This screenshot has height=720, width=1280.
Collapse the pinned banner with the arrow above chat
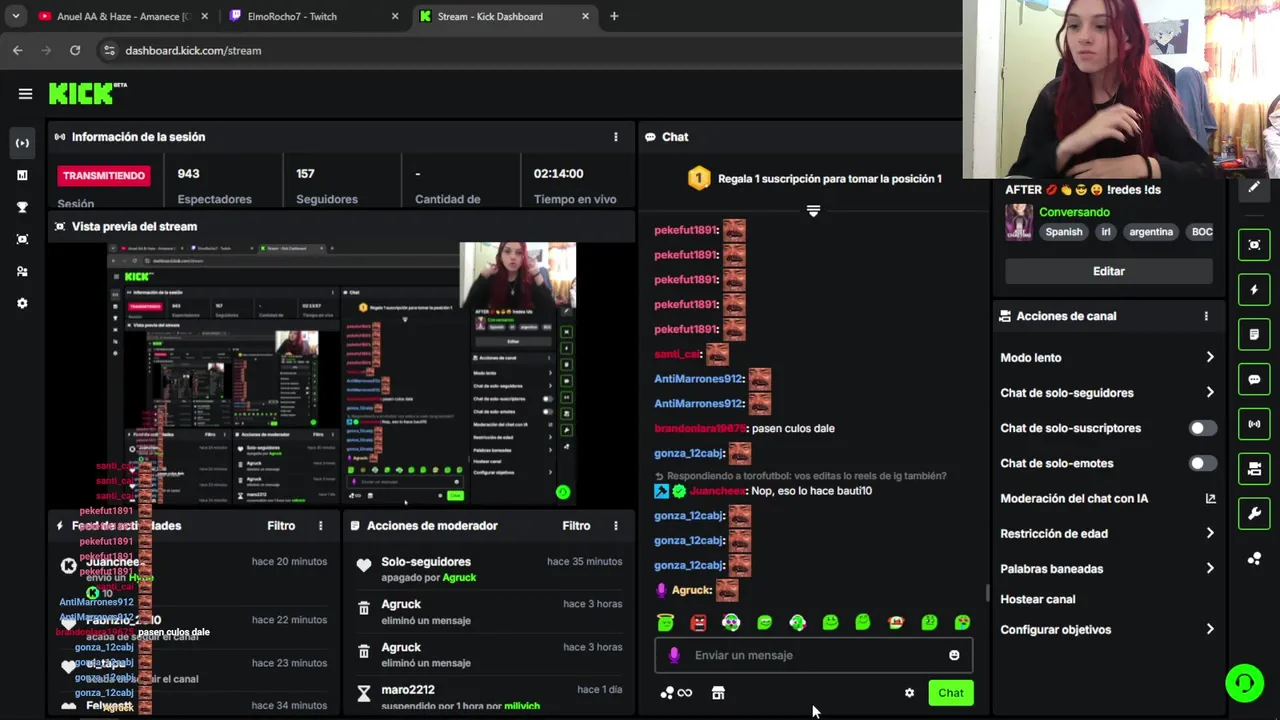click(813, 211)
